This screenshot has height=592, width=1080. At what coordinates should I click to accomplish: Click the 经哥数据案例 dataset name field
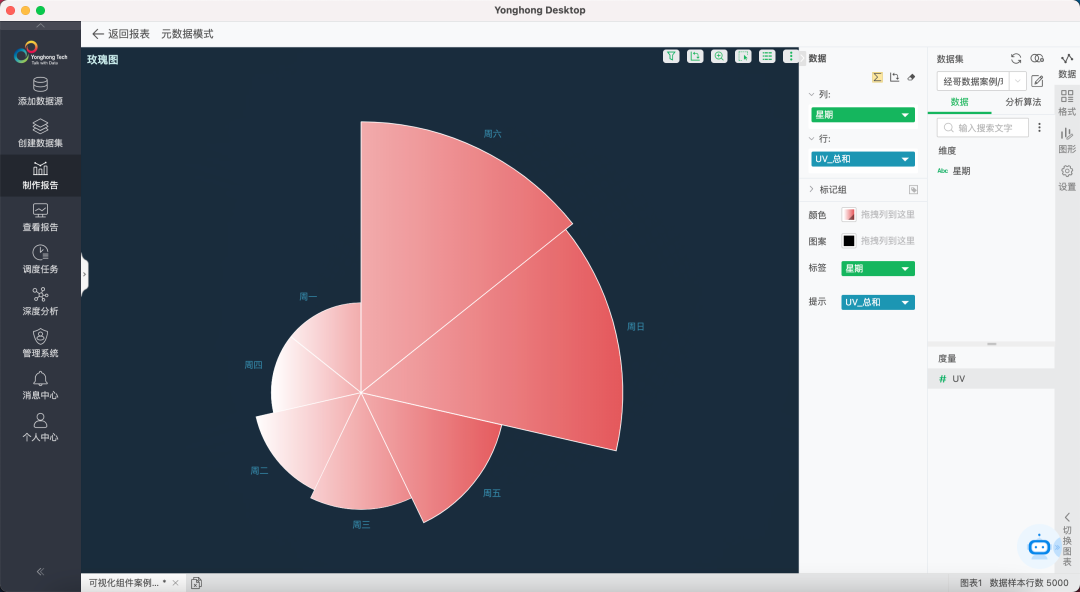click(x=973, y=81)
